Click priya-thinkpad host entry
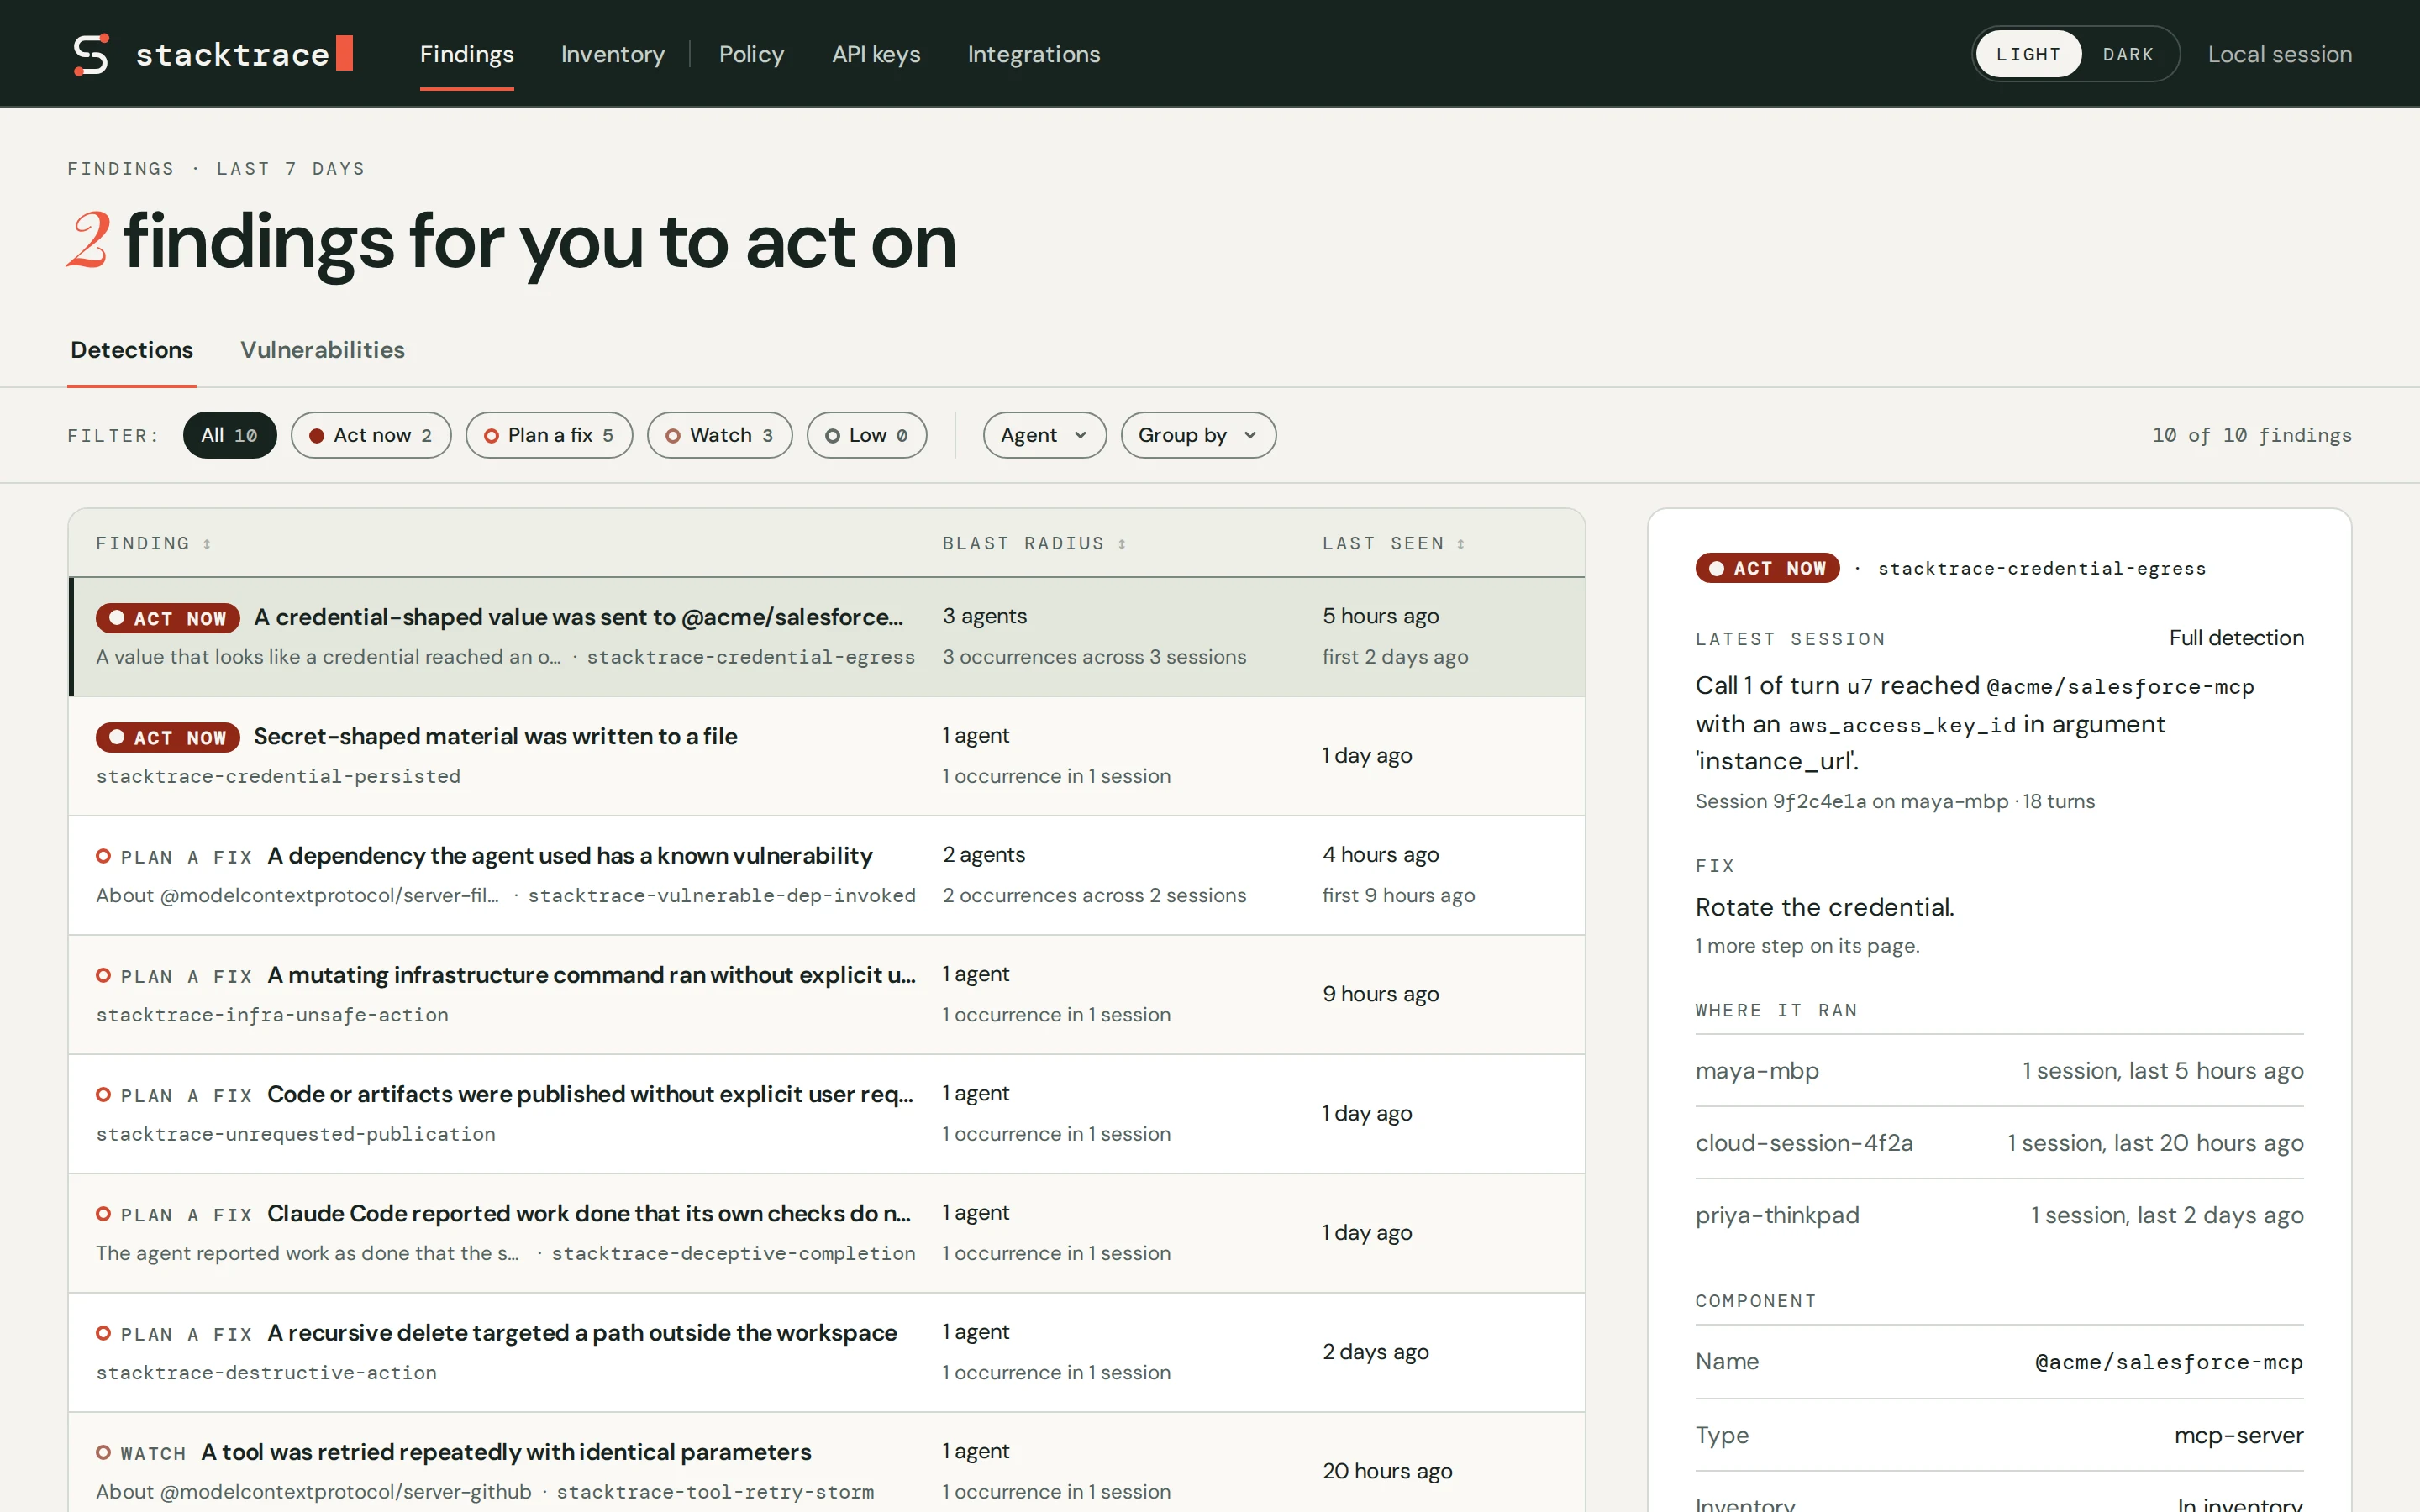 [x=1777, y=1215]
